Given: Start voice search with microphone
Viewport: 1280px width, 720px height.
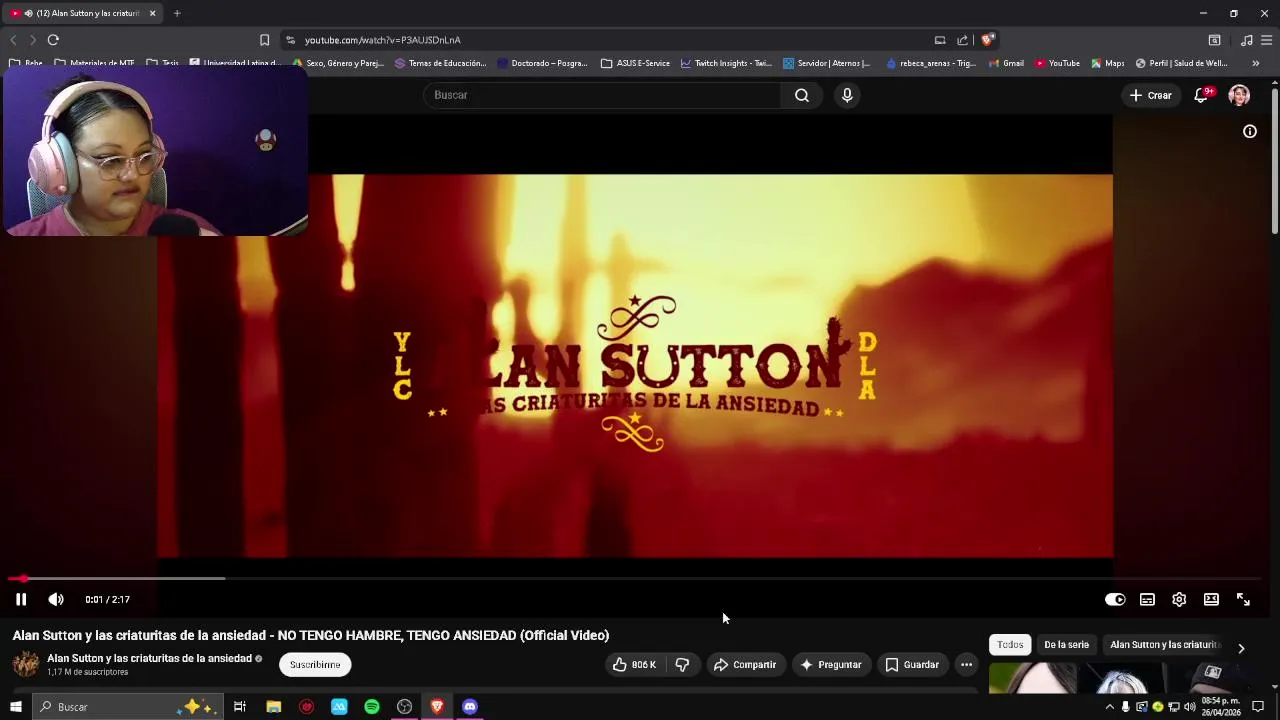Looking at the screenshot, I should [x=847, y=95].
